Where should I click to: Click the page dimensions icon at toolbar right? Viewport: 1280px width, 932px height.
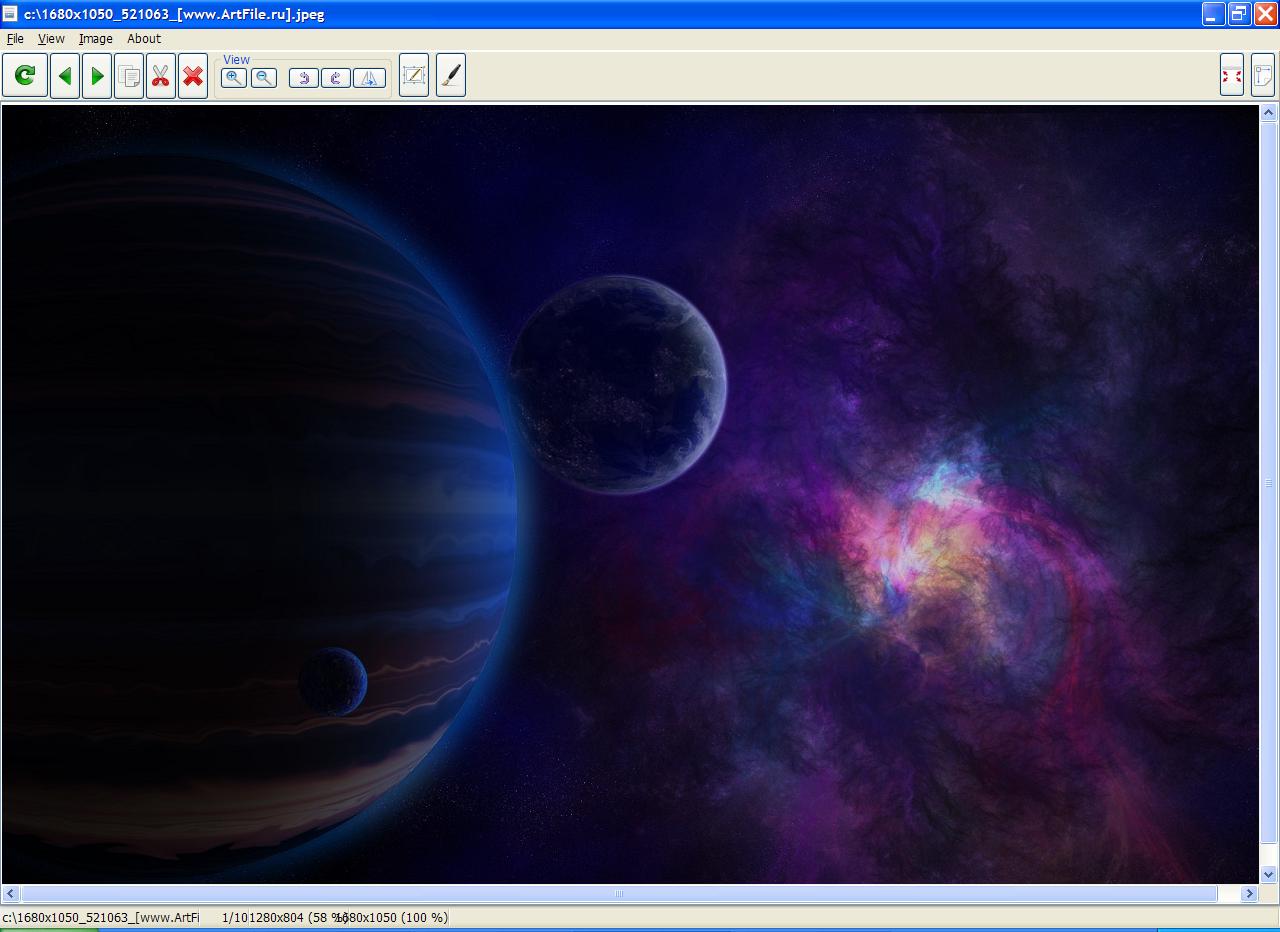[1263, 76]
